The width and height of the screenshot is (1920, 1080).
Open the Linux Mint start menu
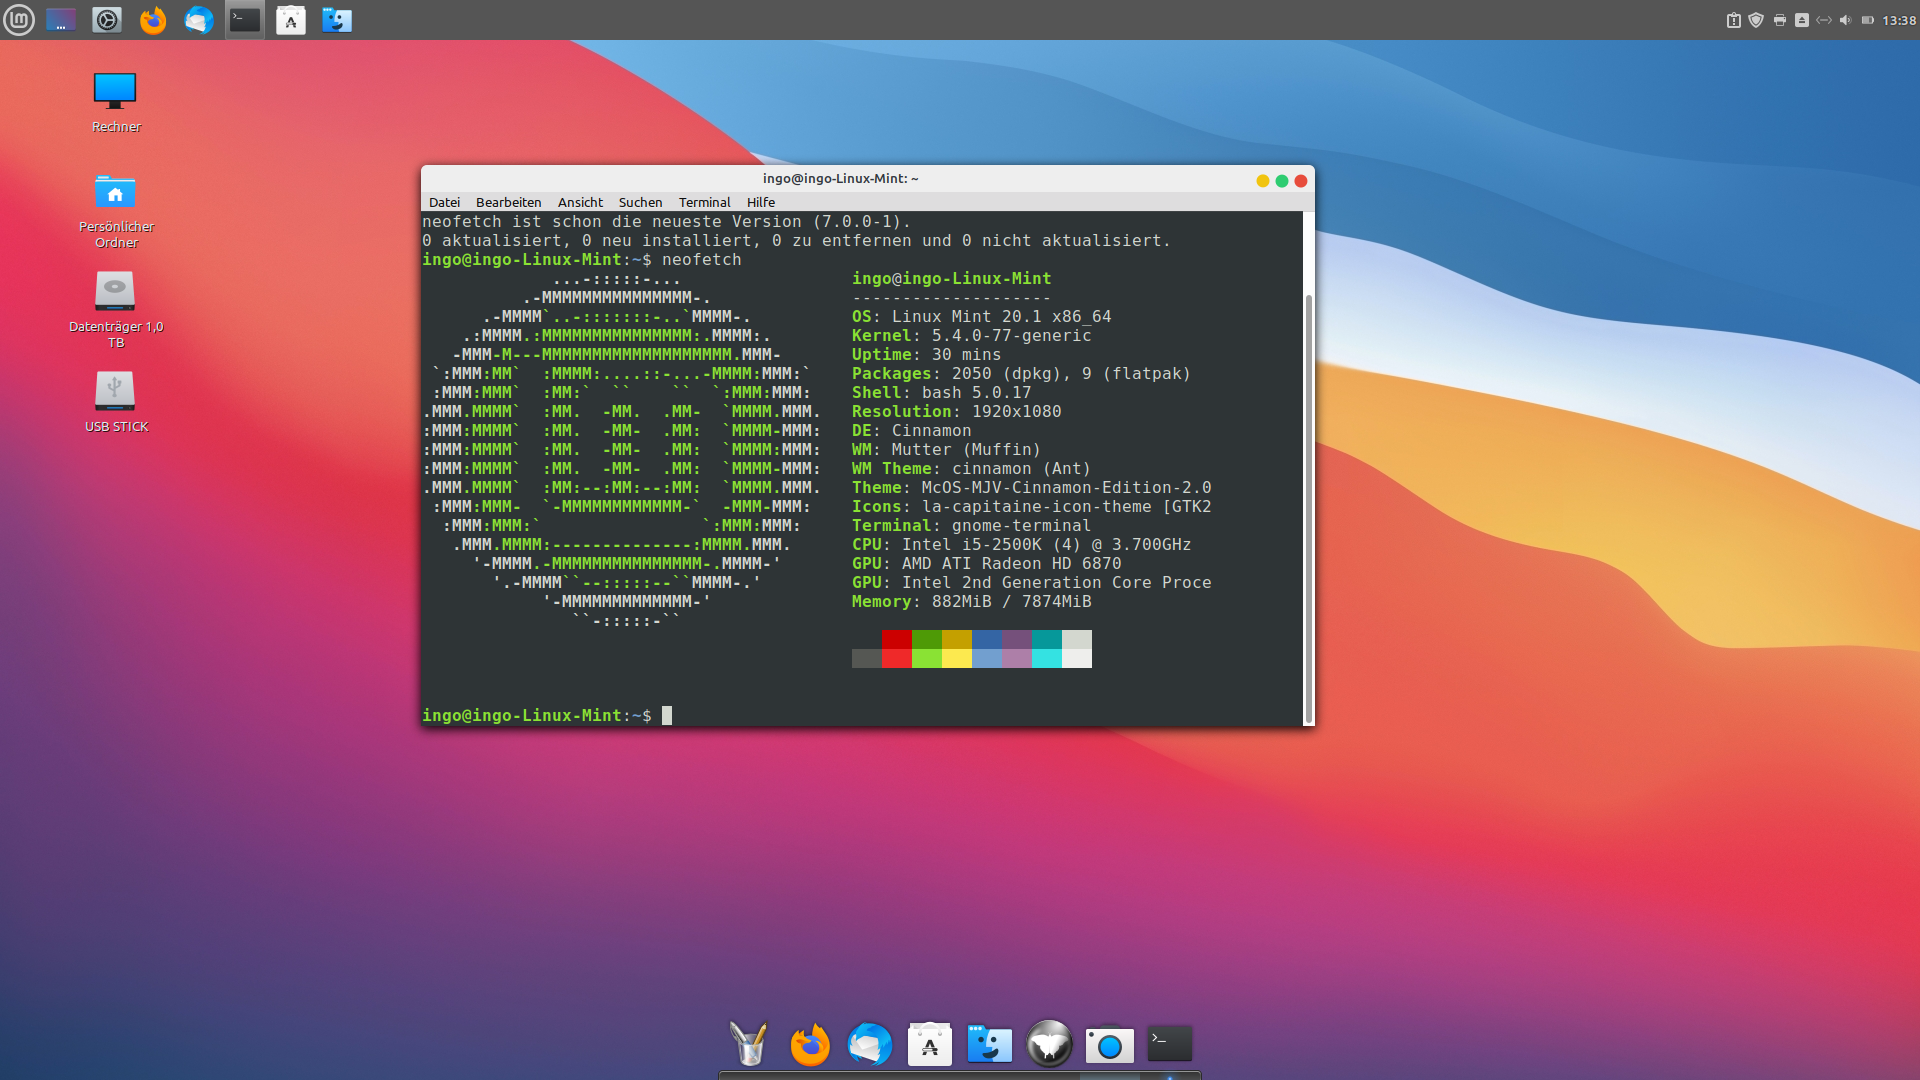(19, 20)
